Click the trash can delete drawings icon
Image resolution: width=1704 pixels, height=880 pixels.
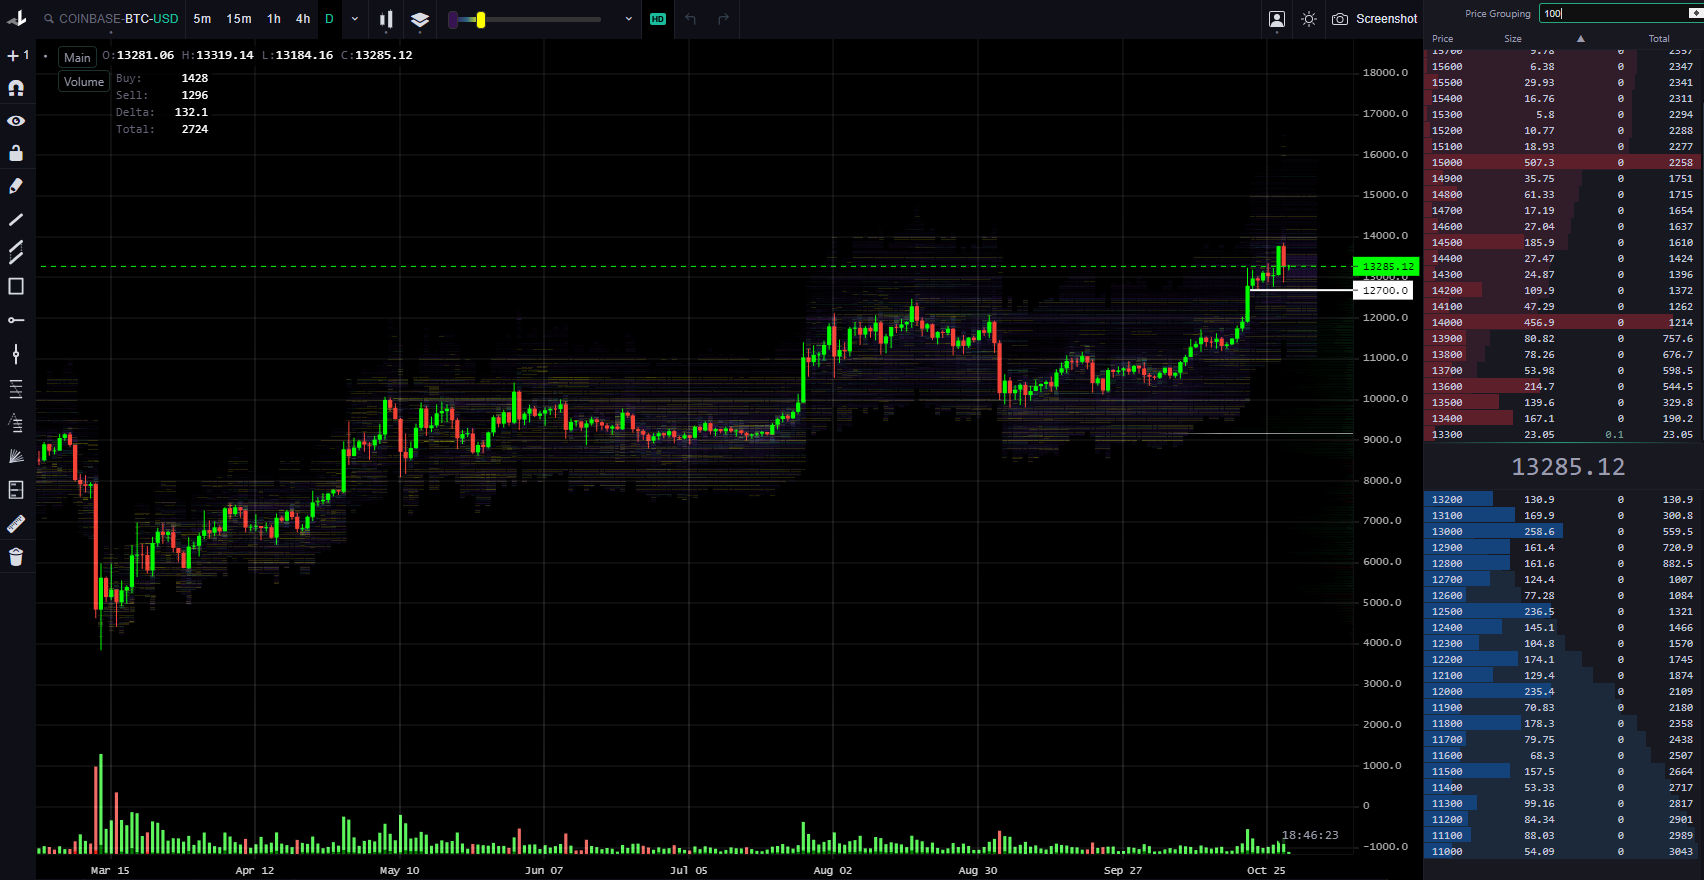(16, 557)
